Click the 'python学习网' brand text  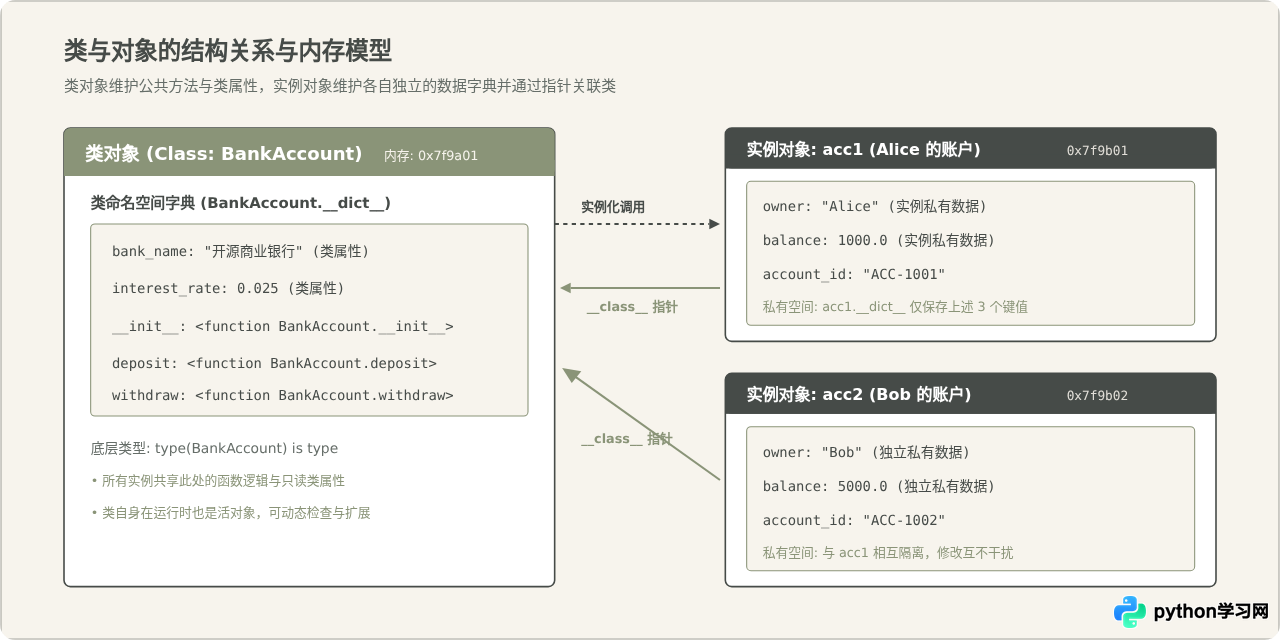(1211, 612)
